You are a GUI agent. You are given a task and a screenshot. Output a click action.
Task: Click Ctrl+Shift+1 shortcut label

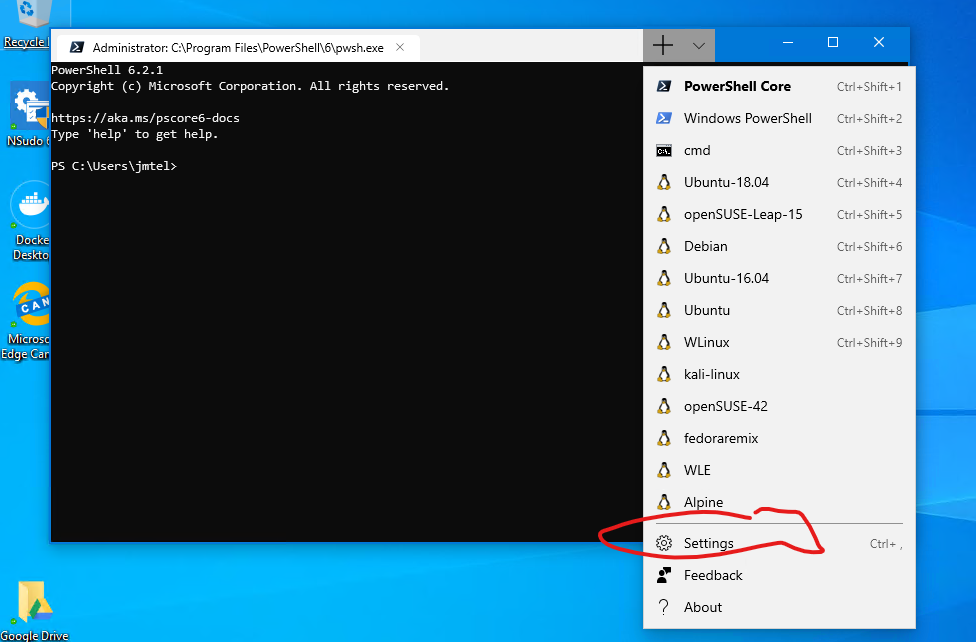tap(869, 87)
